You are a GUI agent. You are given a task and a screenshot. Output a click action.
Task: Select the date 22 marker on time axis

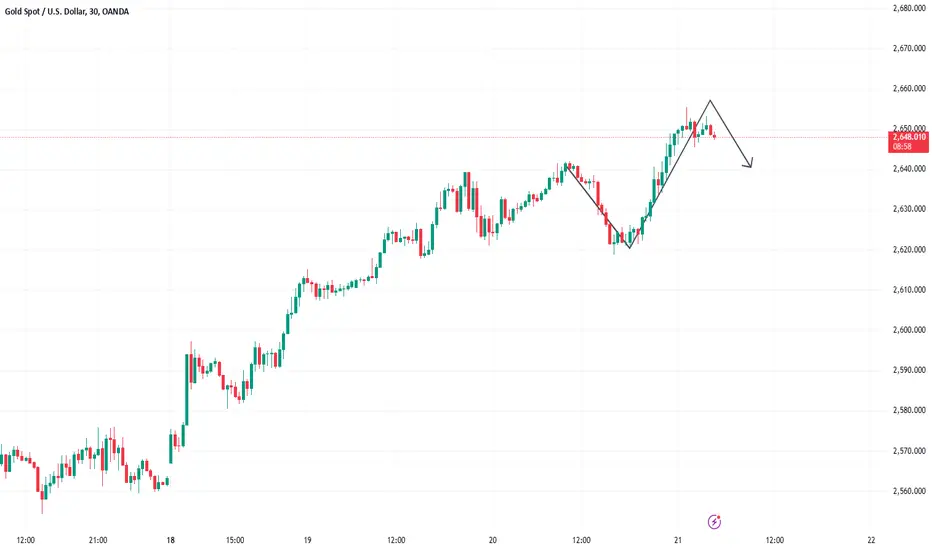[871, 540]
